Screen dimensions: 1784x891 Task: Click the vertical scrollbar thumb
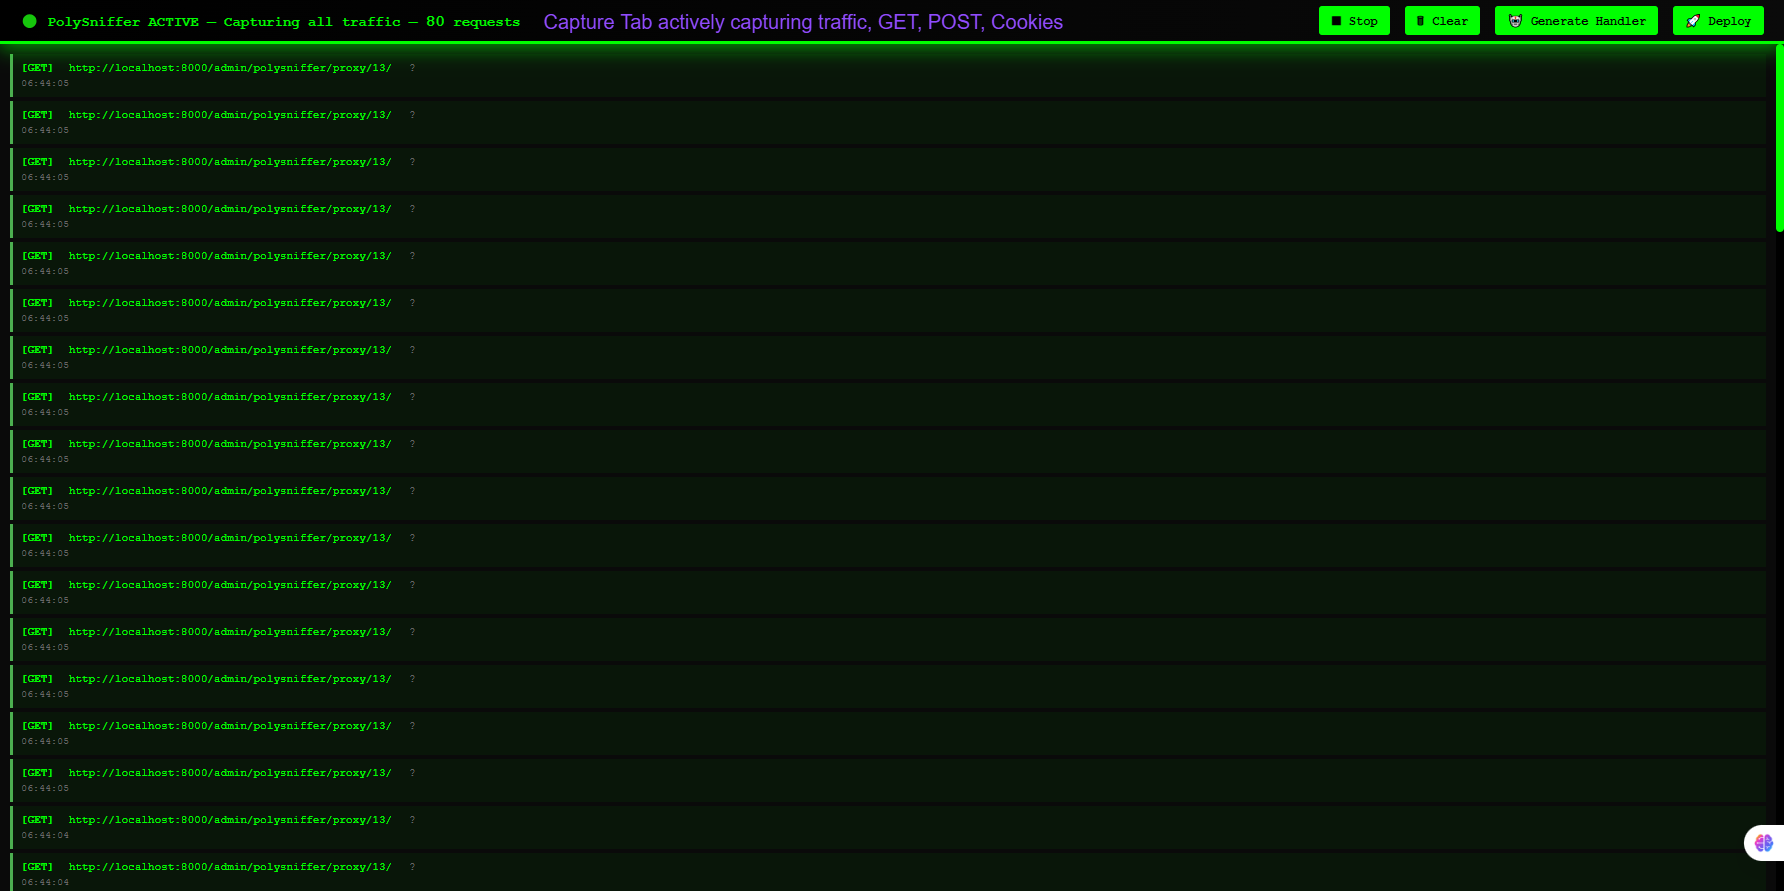[x=1779, y=140]
